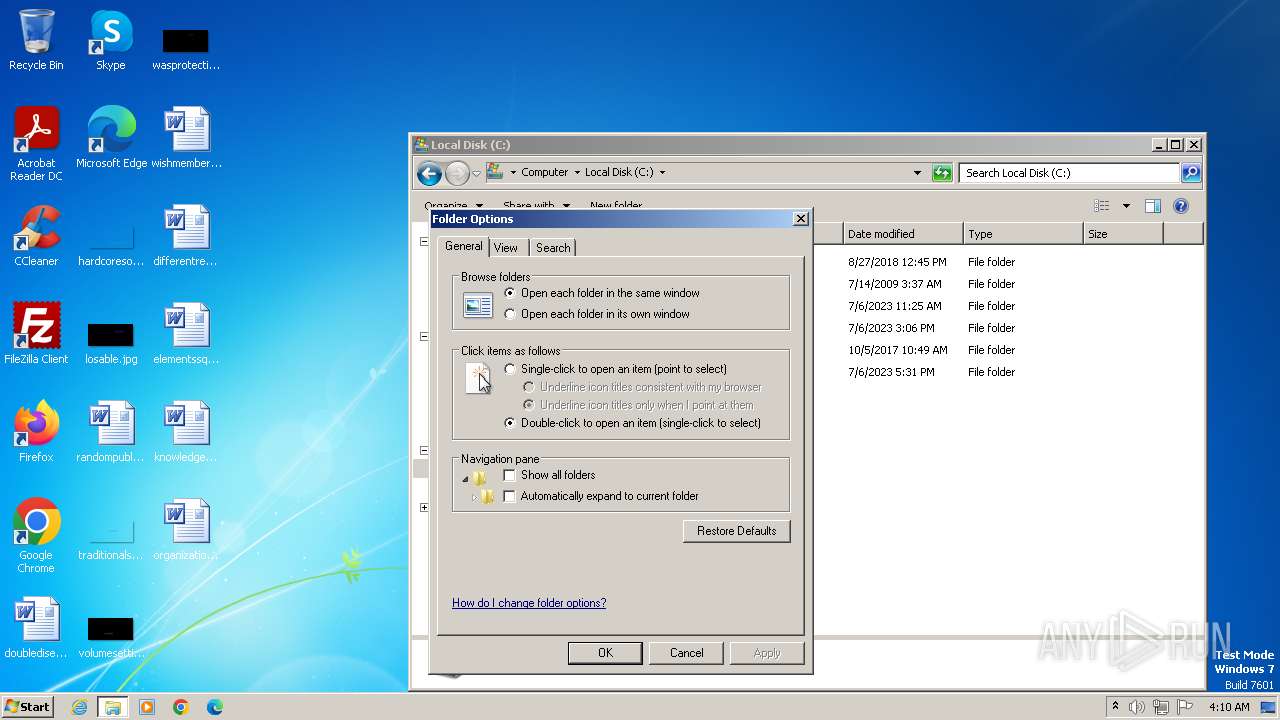
Task: Click the 7/6/2023 3:06 PM date cell
Action: click(x=891, y=328)
